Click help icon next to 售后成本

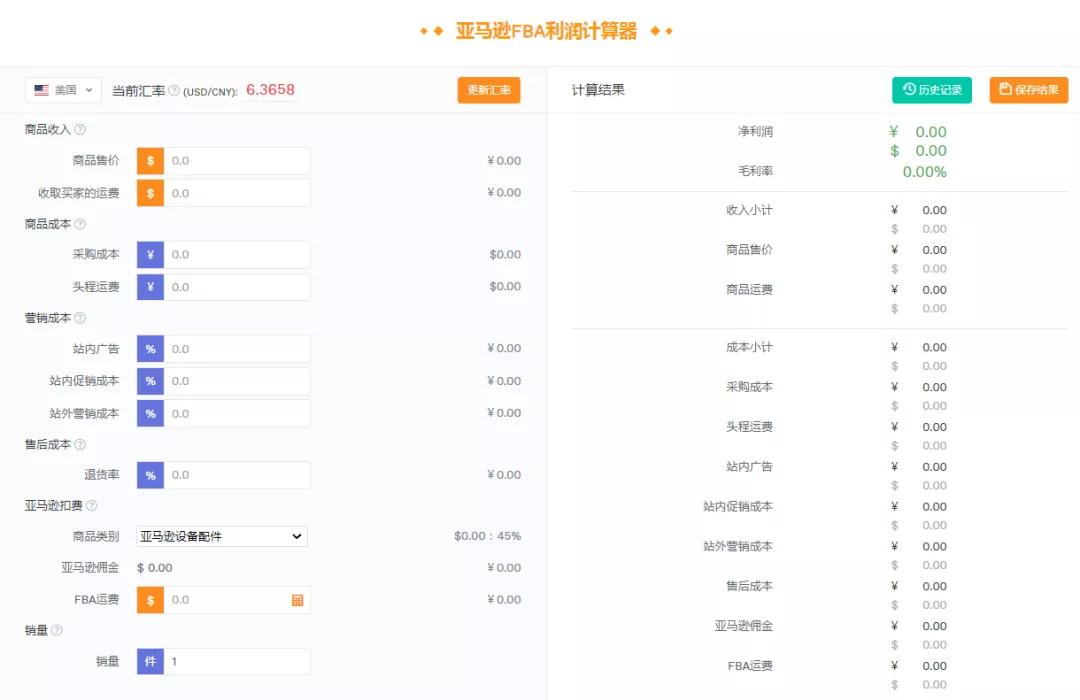click(x=80, y=444)
